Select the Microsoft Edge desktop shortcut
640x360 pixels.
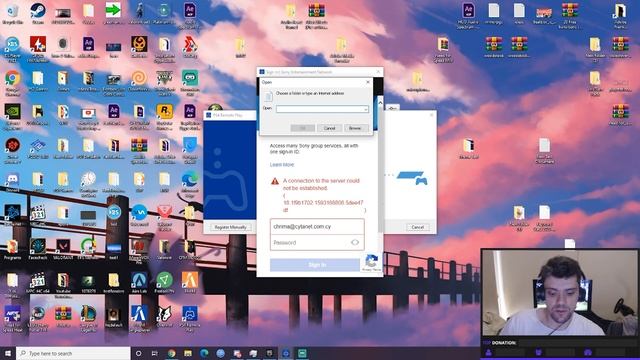pos(190,182)
